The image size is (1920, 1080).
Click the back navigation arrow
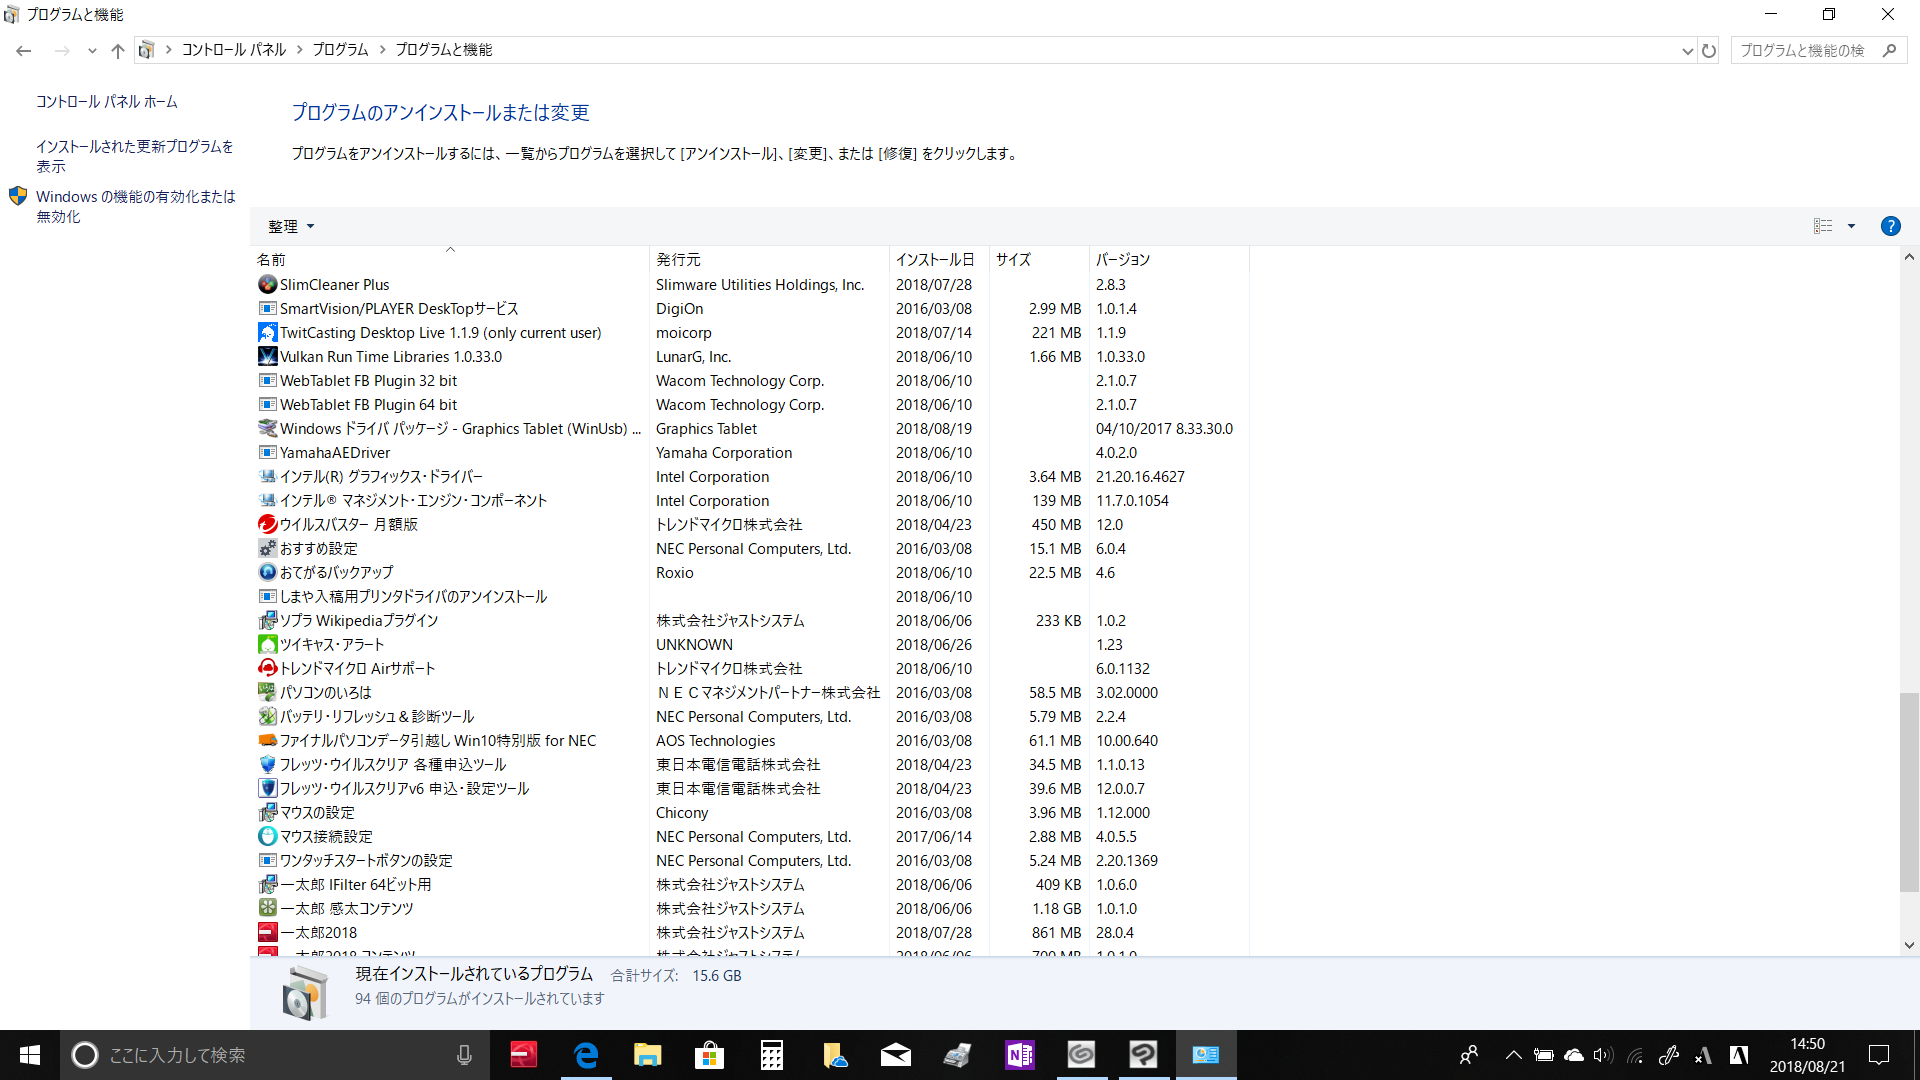click(24, 50)
